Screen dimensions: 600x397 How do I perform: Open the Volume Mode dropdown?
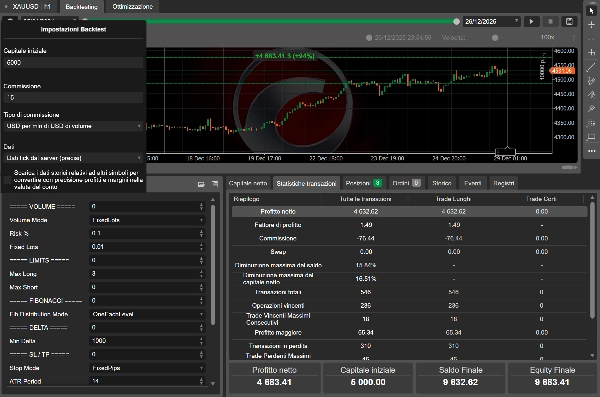(147, 220)
